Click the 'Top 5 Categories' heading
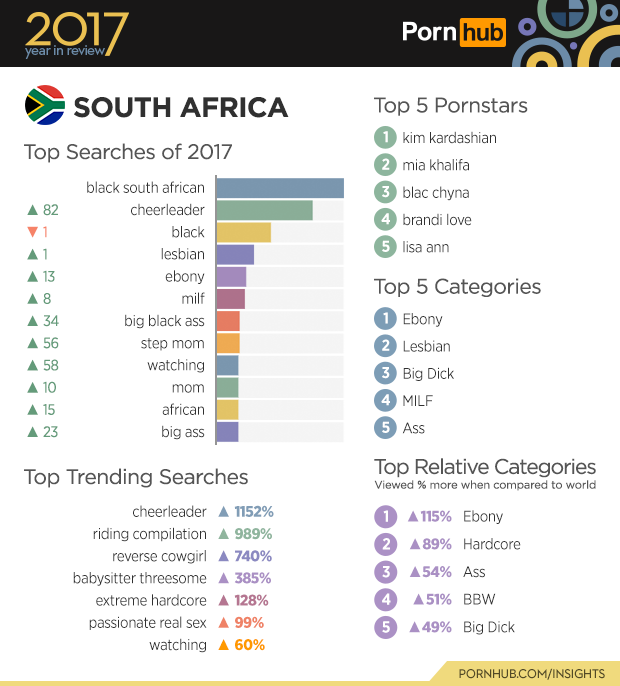 point(457,287)
